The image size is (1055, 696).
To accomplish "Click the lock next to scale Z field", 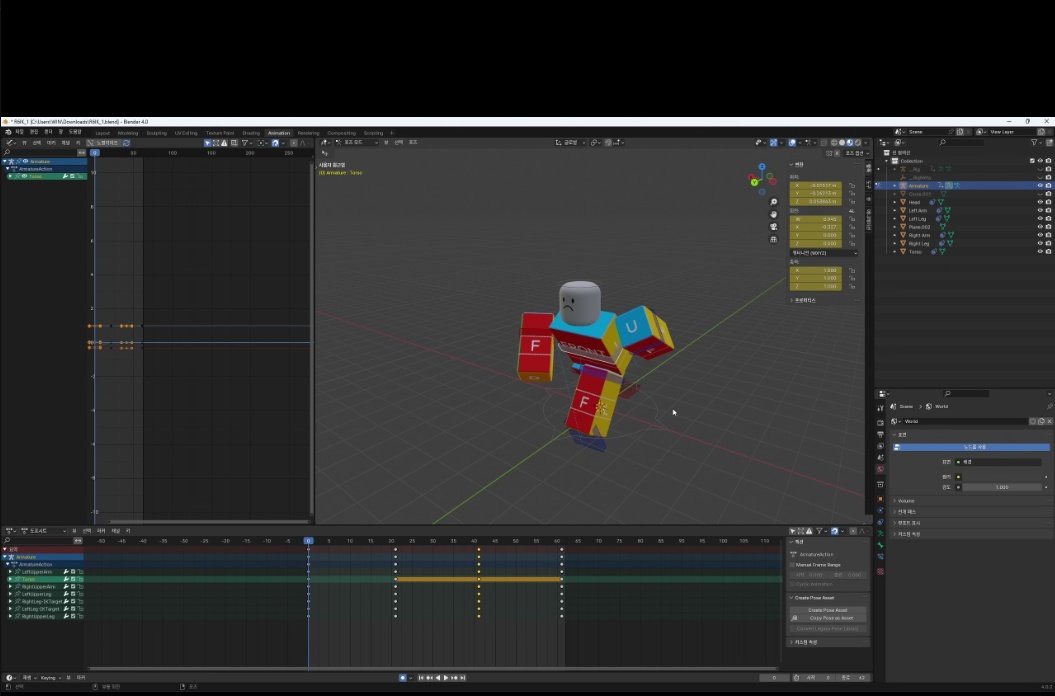I will click(x=852, y=286).
